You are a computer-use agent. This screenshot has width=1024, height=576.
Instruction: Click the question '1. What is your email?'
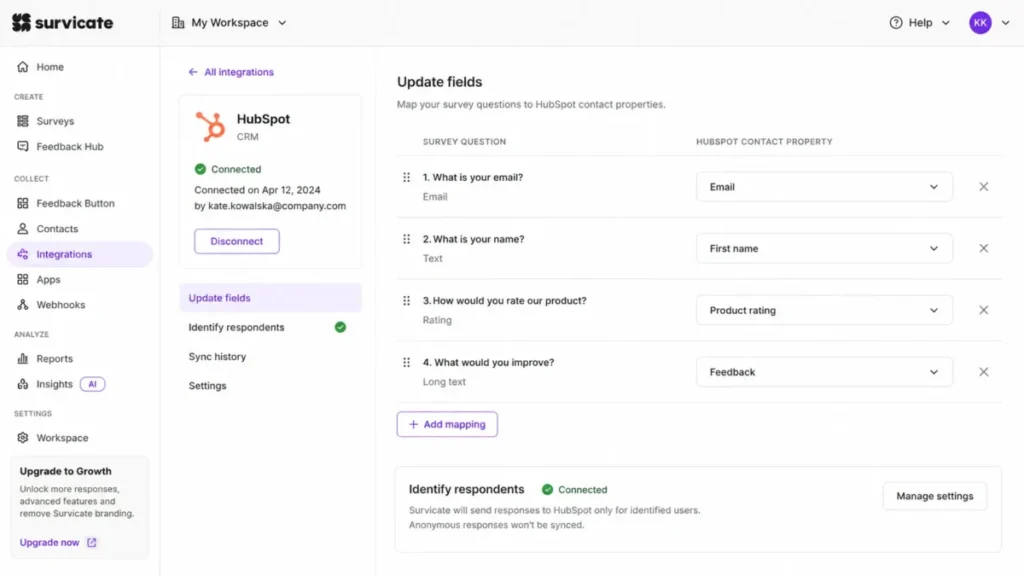[473, 178]
